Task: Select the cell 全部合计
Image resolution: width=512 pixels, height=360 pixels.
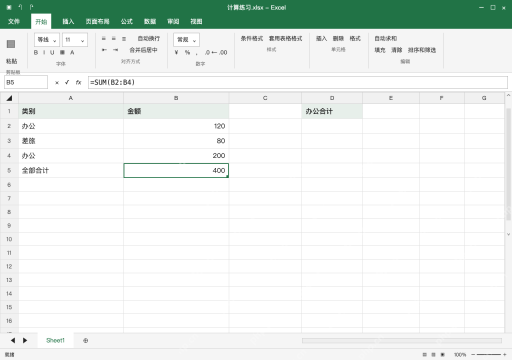Action: (71, 170)
